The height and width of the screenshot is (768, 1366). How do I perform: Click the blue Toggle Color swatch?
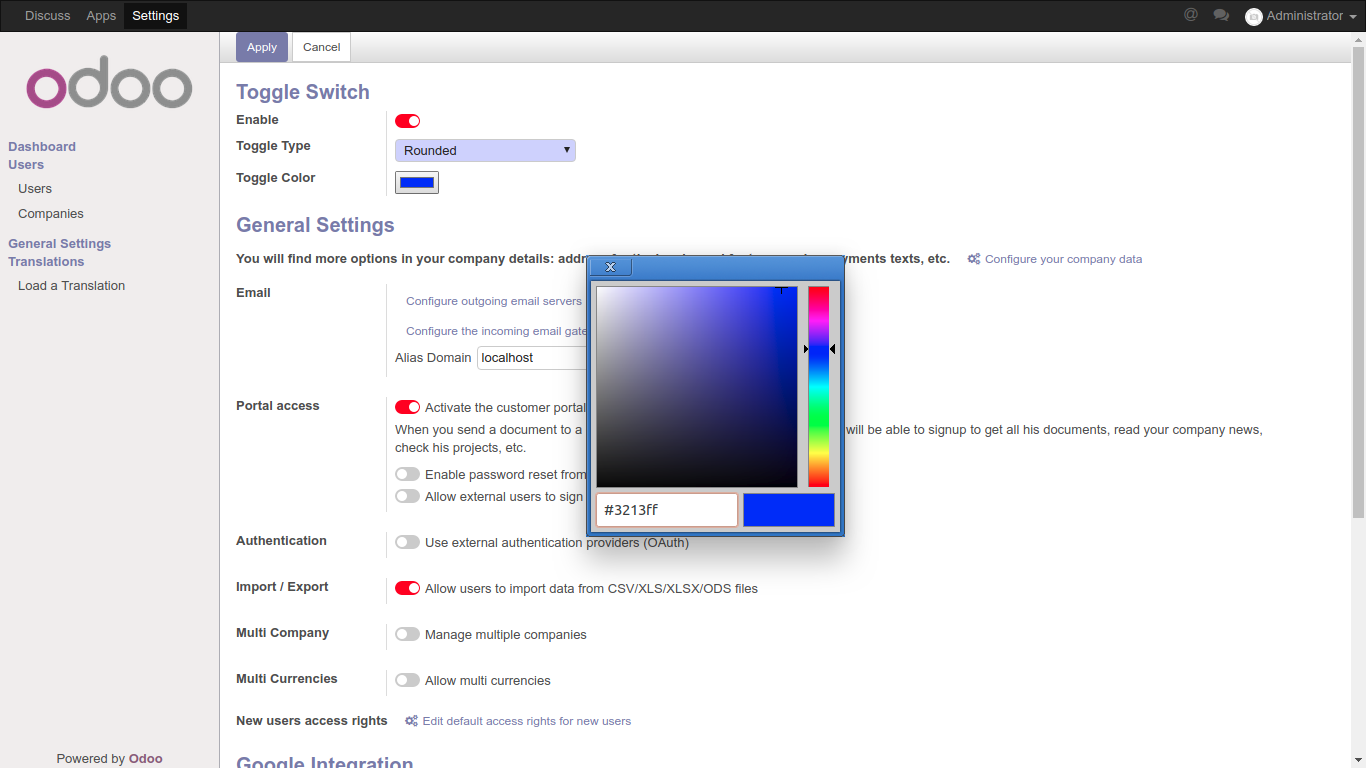pos(416,182)
